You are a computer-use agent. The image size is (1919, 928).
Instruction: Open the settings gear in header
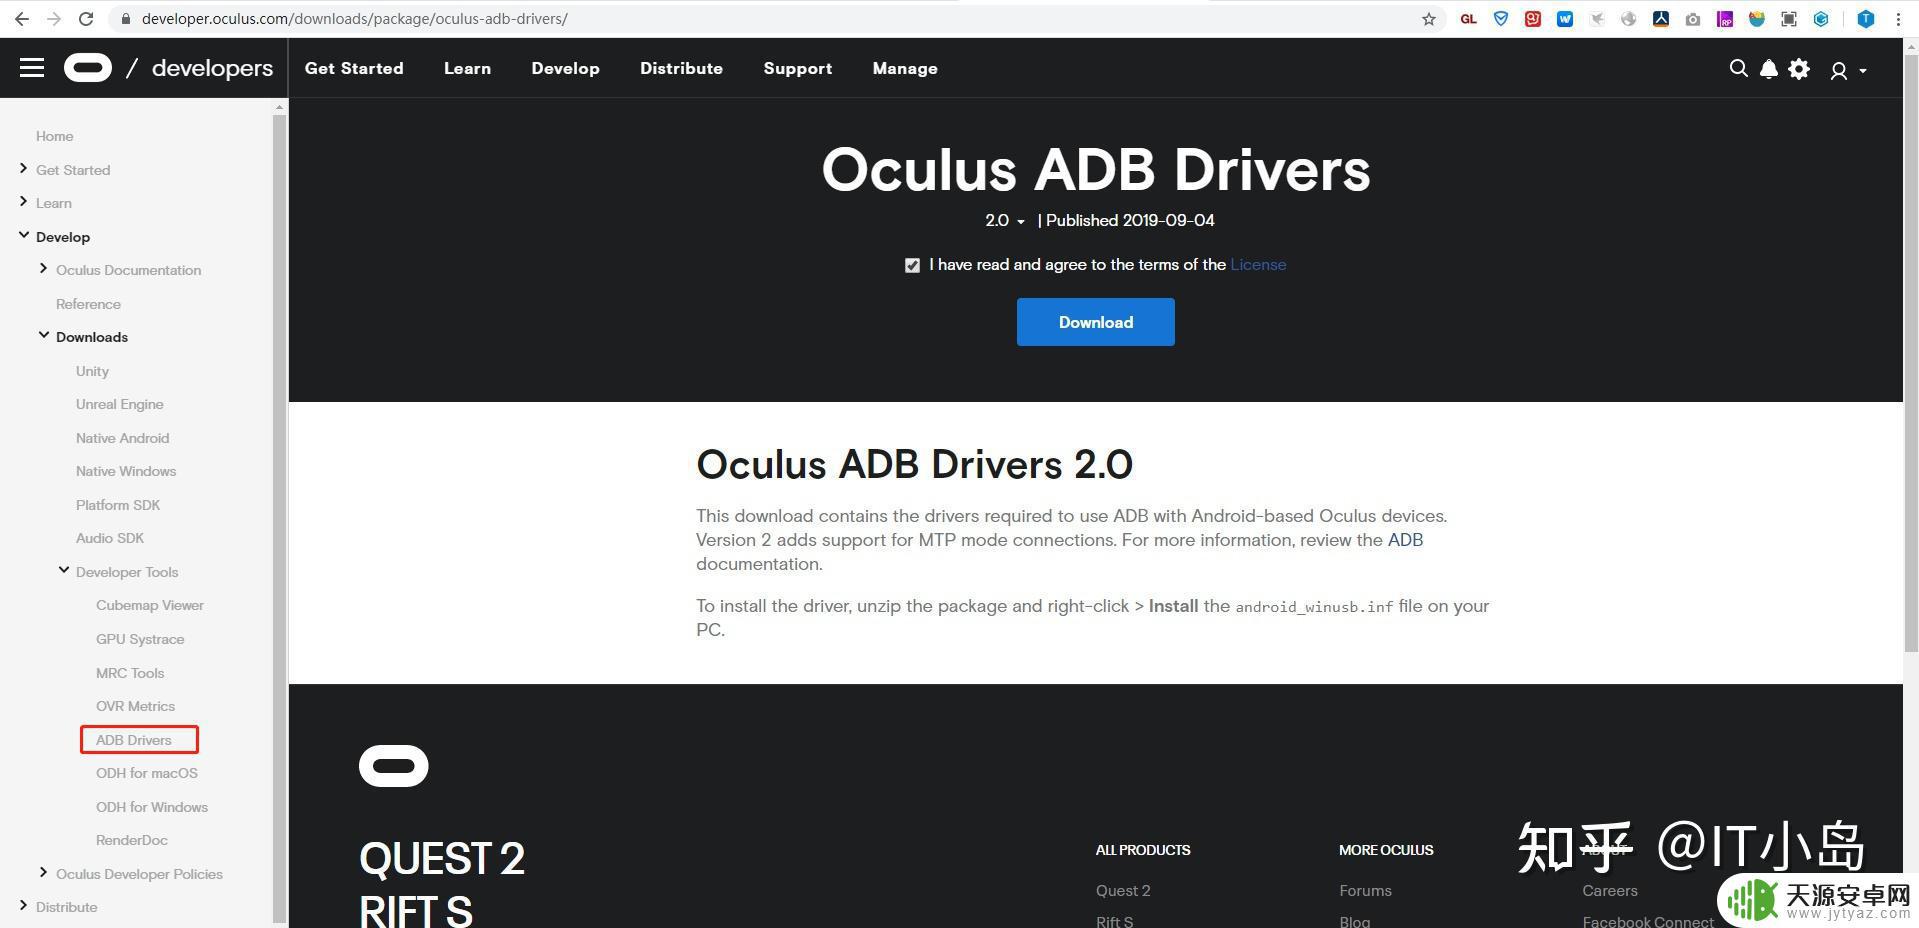click(1798, 68)
